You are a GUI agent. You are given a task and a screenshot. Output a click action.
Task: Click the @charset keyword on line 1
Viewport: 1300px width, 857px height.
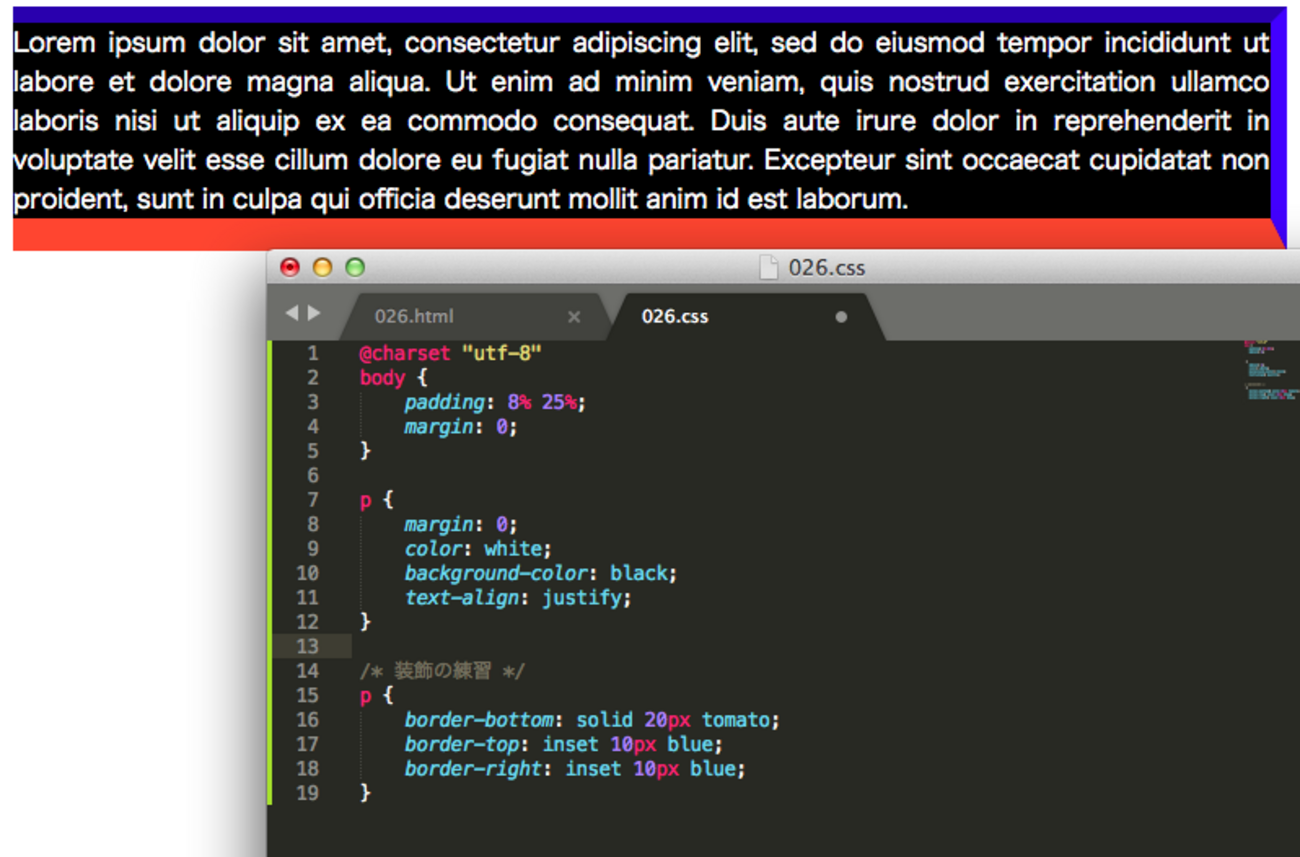(405, 353)
